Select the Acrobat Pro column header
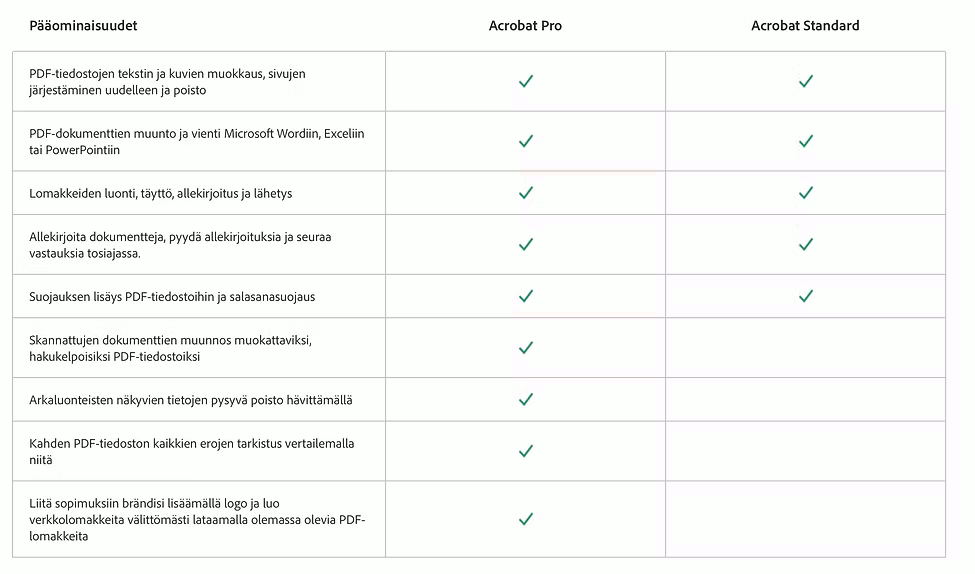The image size is (975, 574). click(525, 25)
